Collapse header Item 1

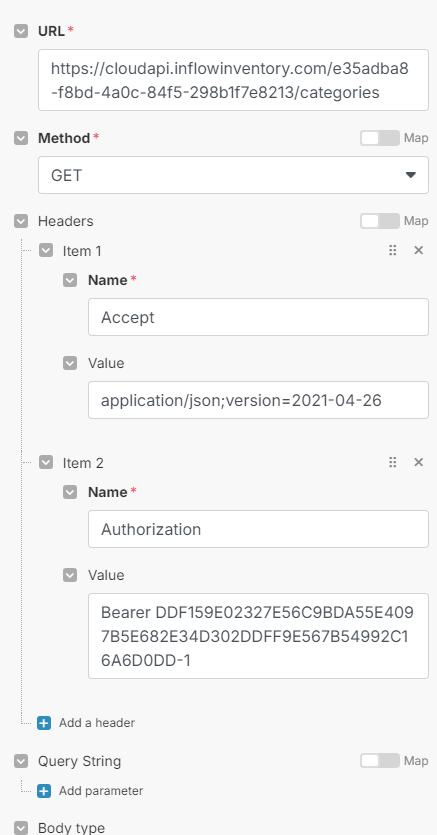pos(46,250)
